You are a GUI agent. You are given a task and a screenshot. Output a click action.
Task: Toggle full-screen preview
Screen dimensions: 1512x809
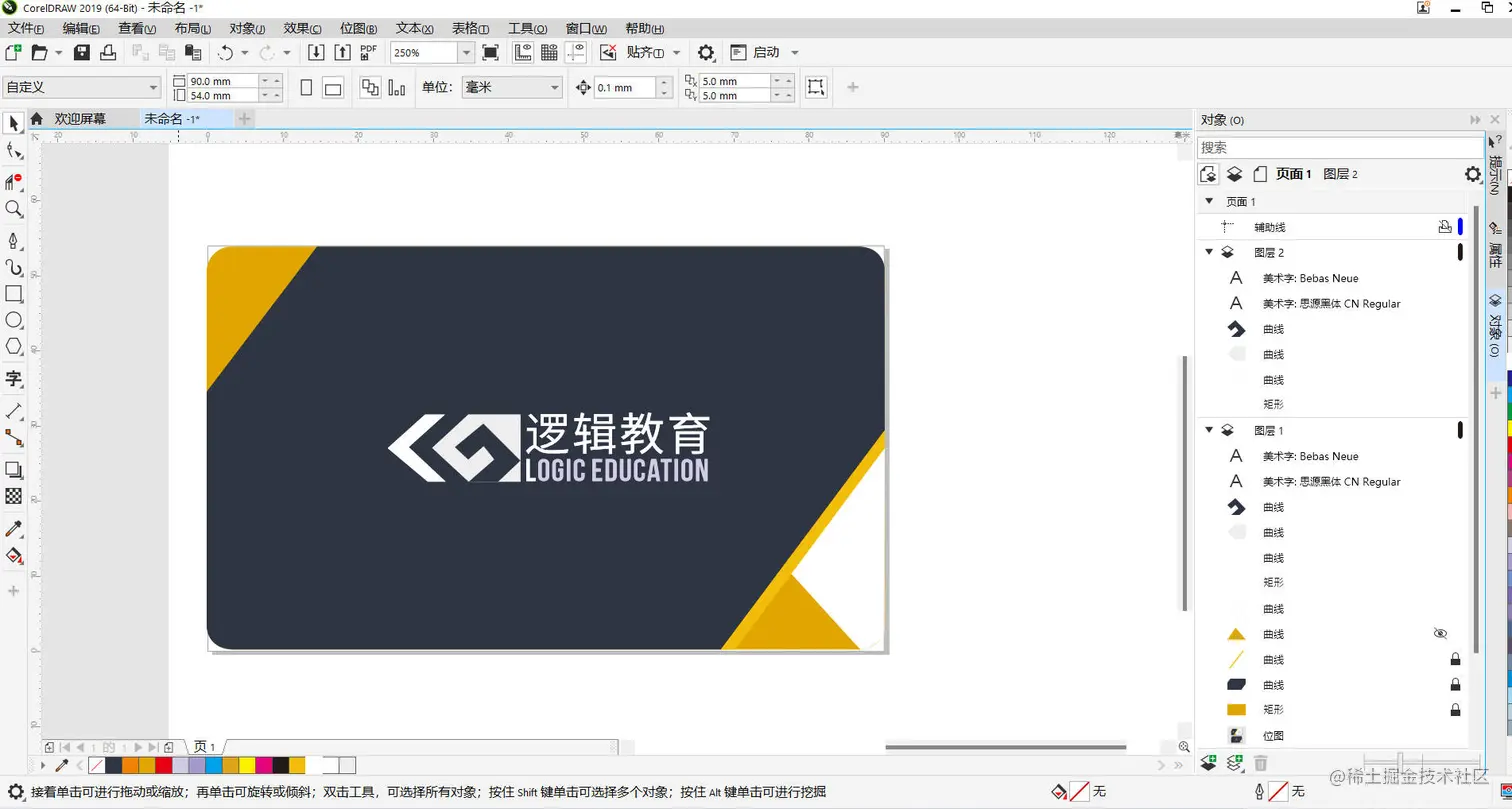pos(490,52)
